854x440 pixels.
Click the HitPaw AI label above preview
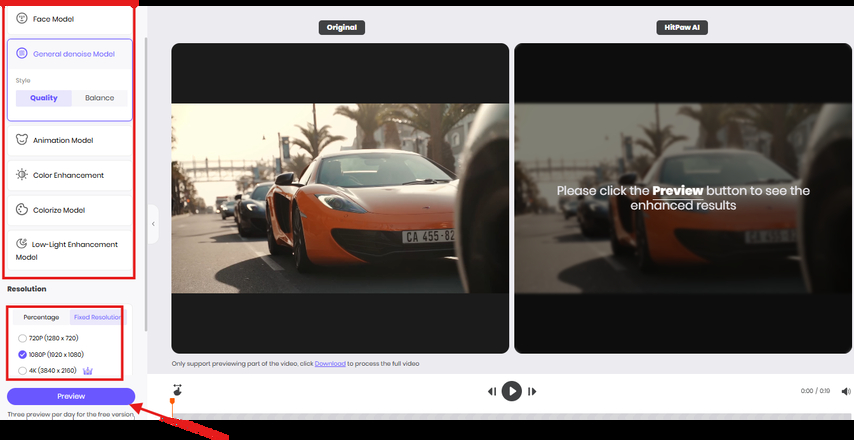point(682,27)
